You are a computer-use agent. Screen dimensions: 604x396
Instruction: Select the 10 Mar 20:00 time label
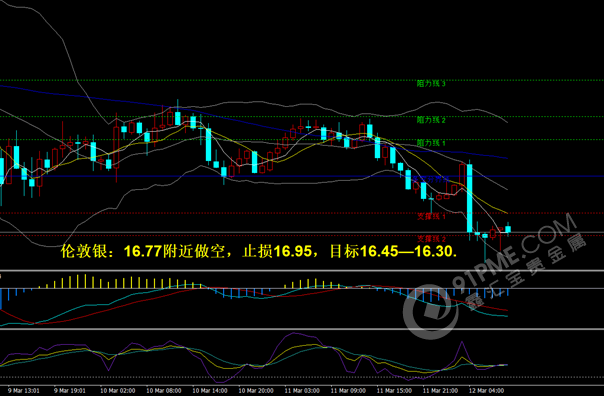pyautogui.click(x=256, y=391)
